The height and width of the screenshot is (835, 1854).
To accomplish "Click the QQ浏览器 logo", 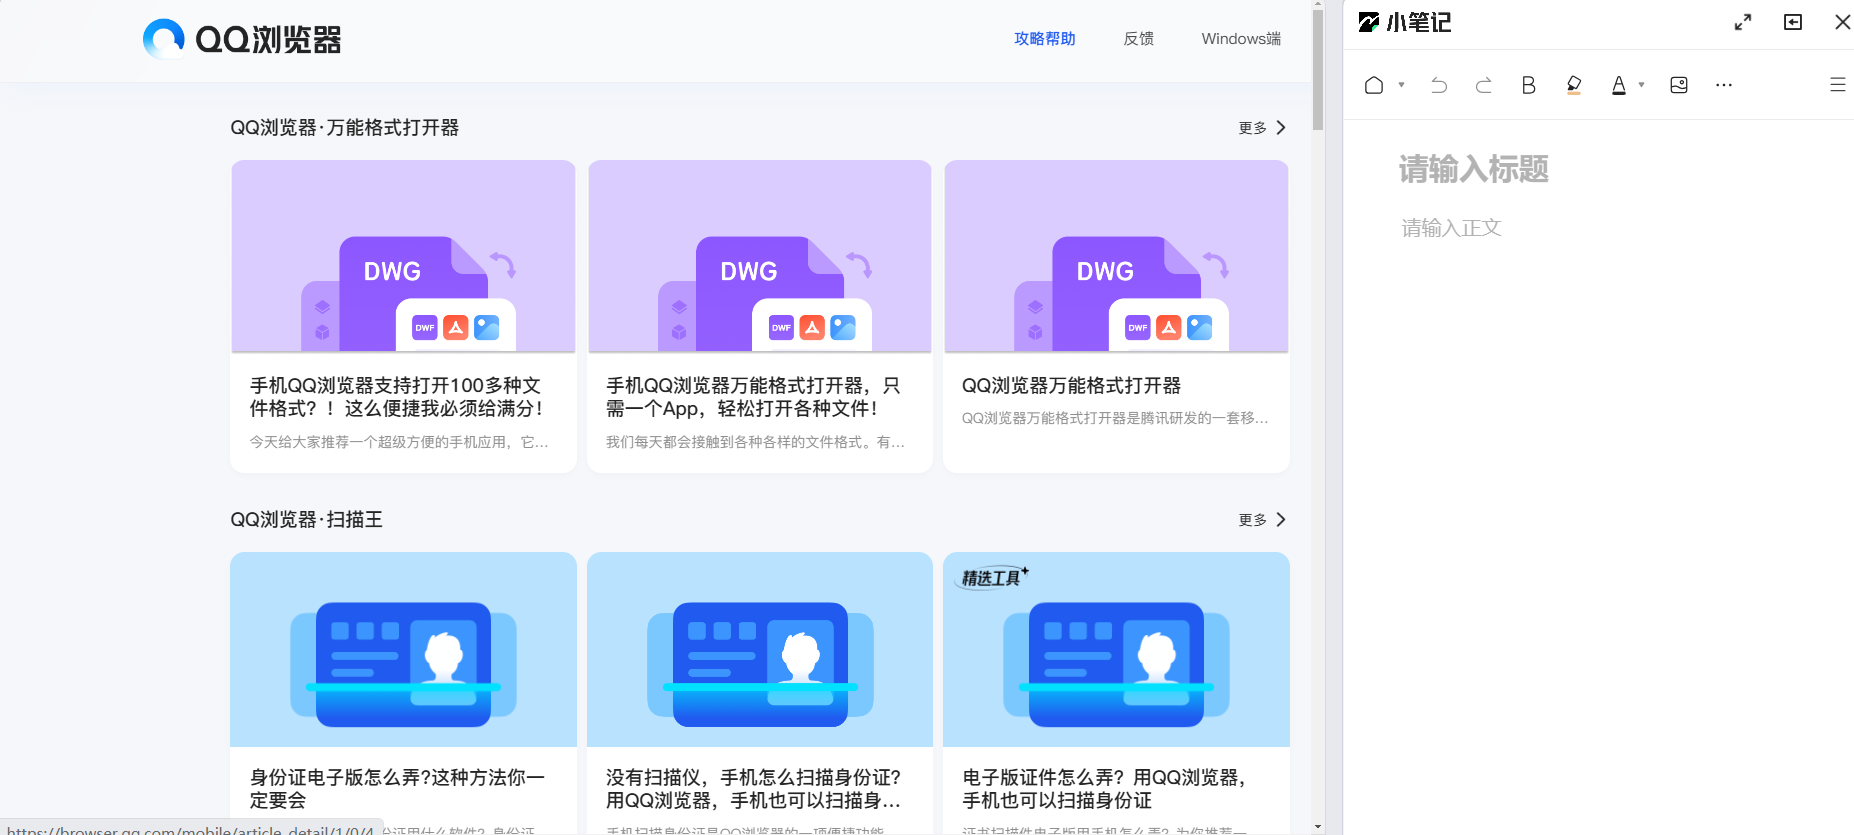I will tap(242, 39).
